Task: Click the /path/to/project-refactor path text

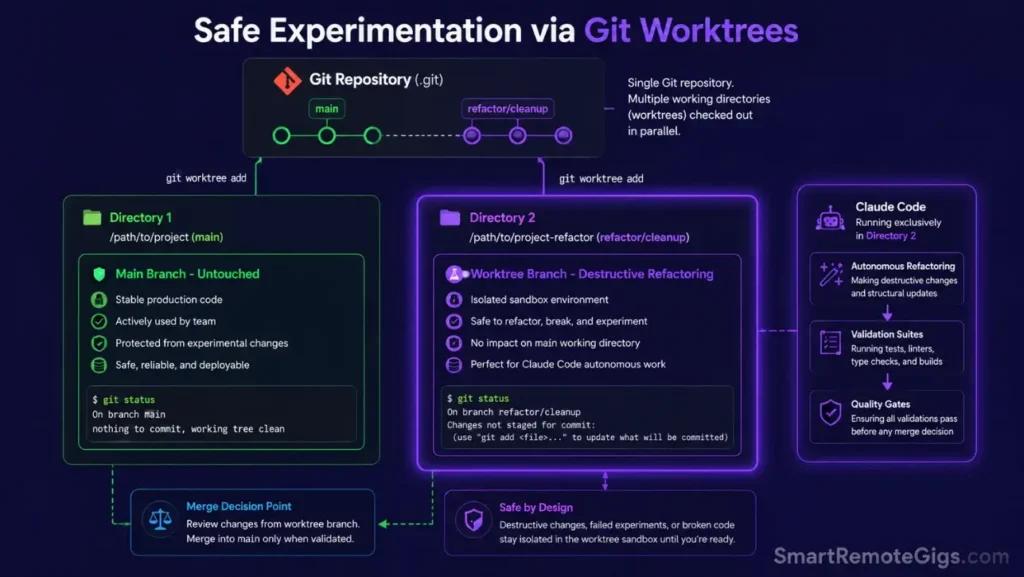Action: tap(579, 237)
